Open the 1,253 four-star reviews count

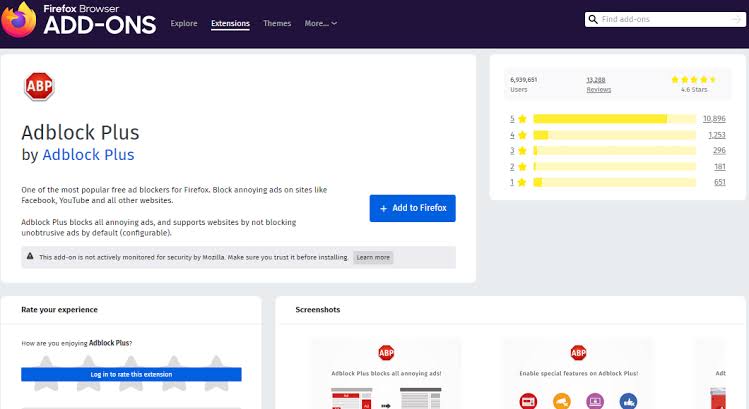(x=717, y=135)
